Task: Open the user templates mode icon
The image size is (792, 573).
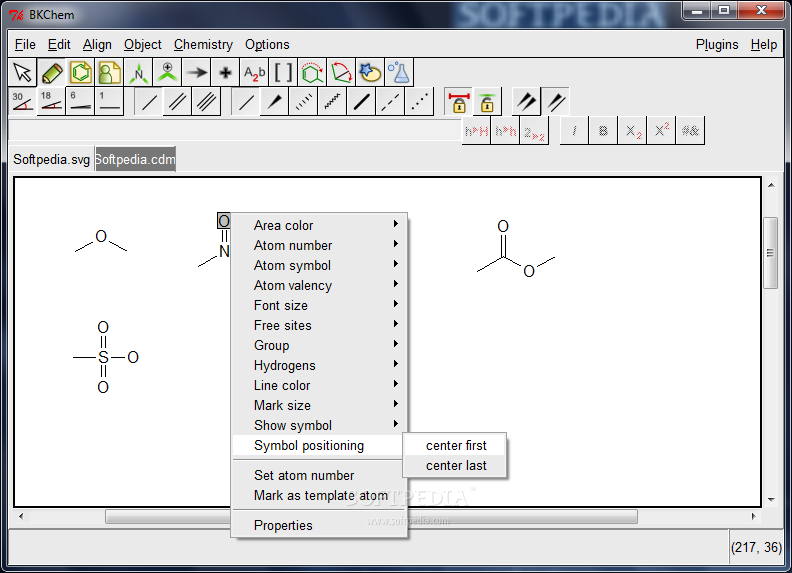Action: (x=110, y=73)
